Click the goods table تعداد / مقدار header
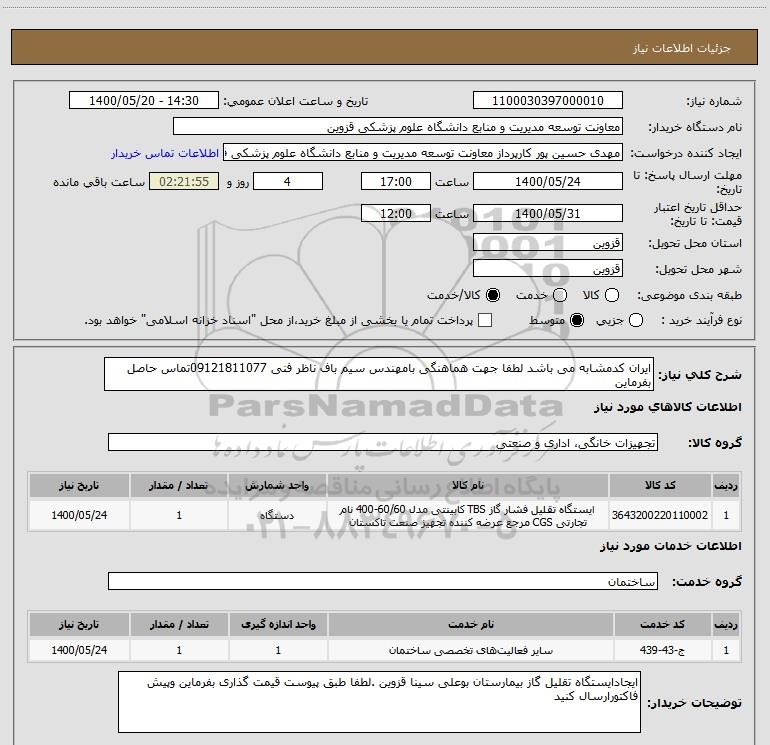The width and height of the screenshot is (770, 745). [x=178, y=485]
